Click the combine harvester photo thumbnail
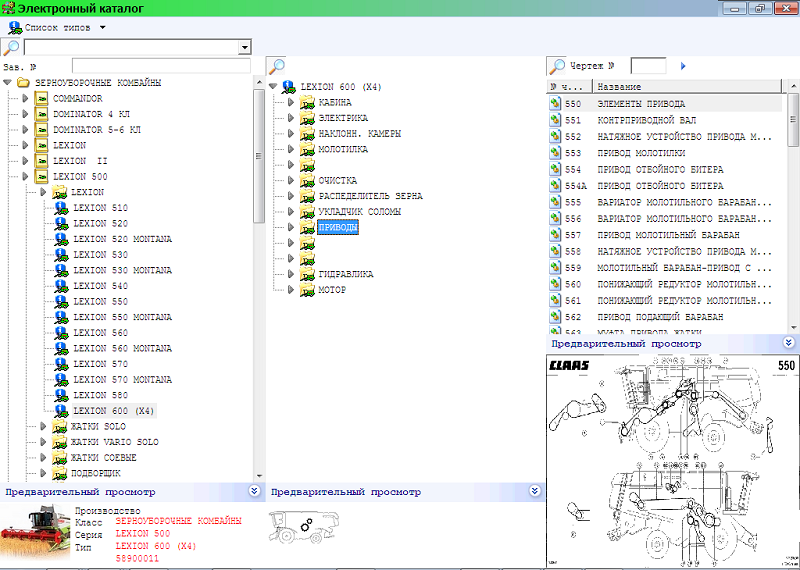 coord(35,531)
